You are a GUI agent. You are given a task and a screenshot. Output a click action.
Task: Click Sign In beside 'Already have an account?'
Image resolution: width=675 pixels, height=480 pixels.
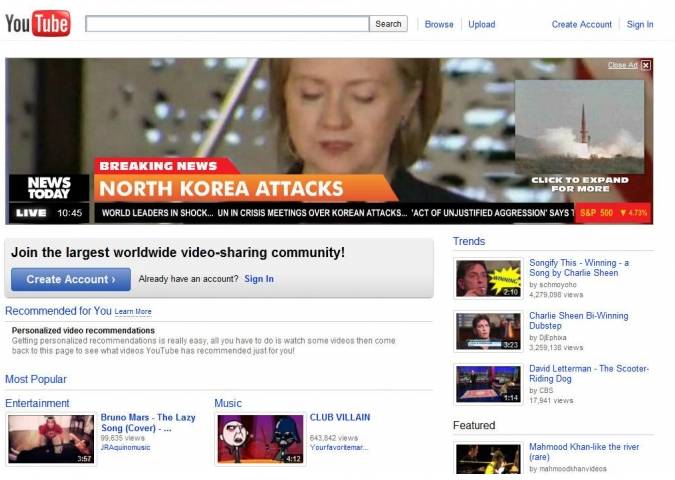point(259,279)
